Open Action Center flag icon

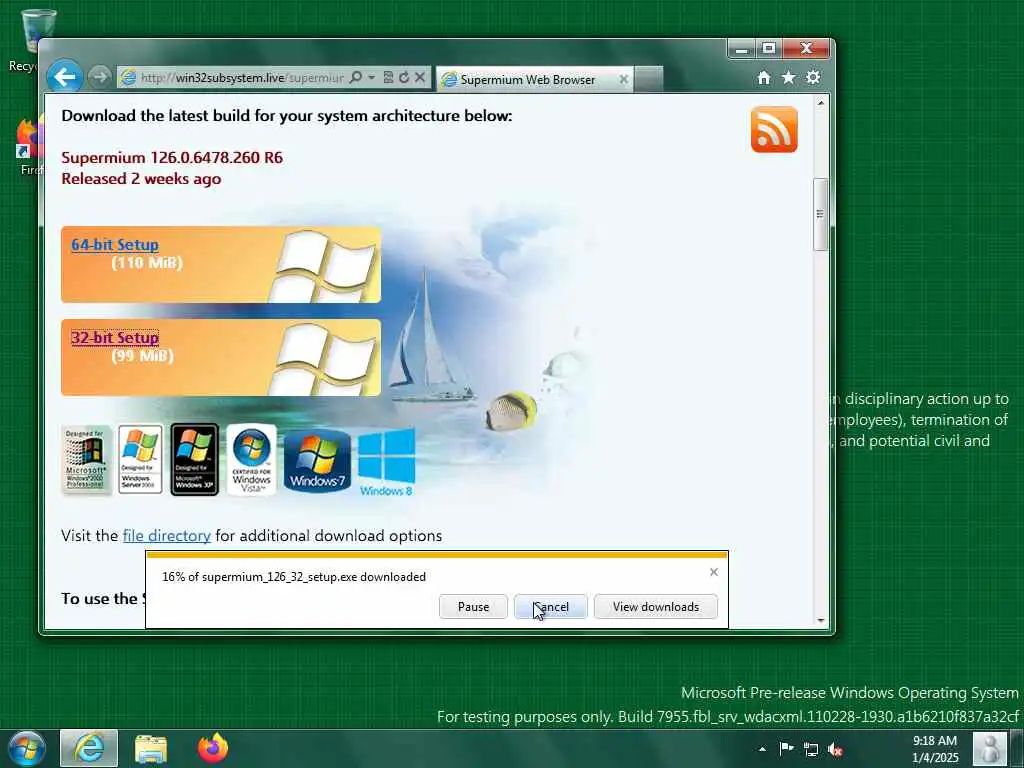pyautogui.click(x=787, y=749)
